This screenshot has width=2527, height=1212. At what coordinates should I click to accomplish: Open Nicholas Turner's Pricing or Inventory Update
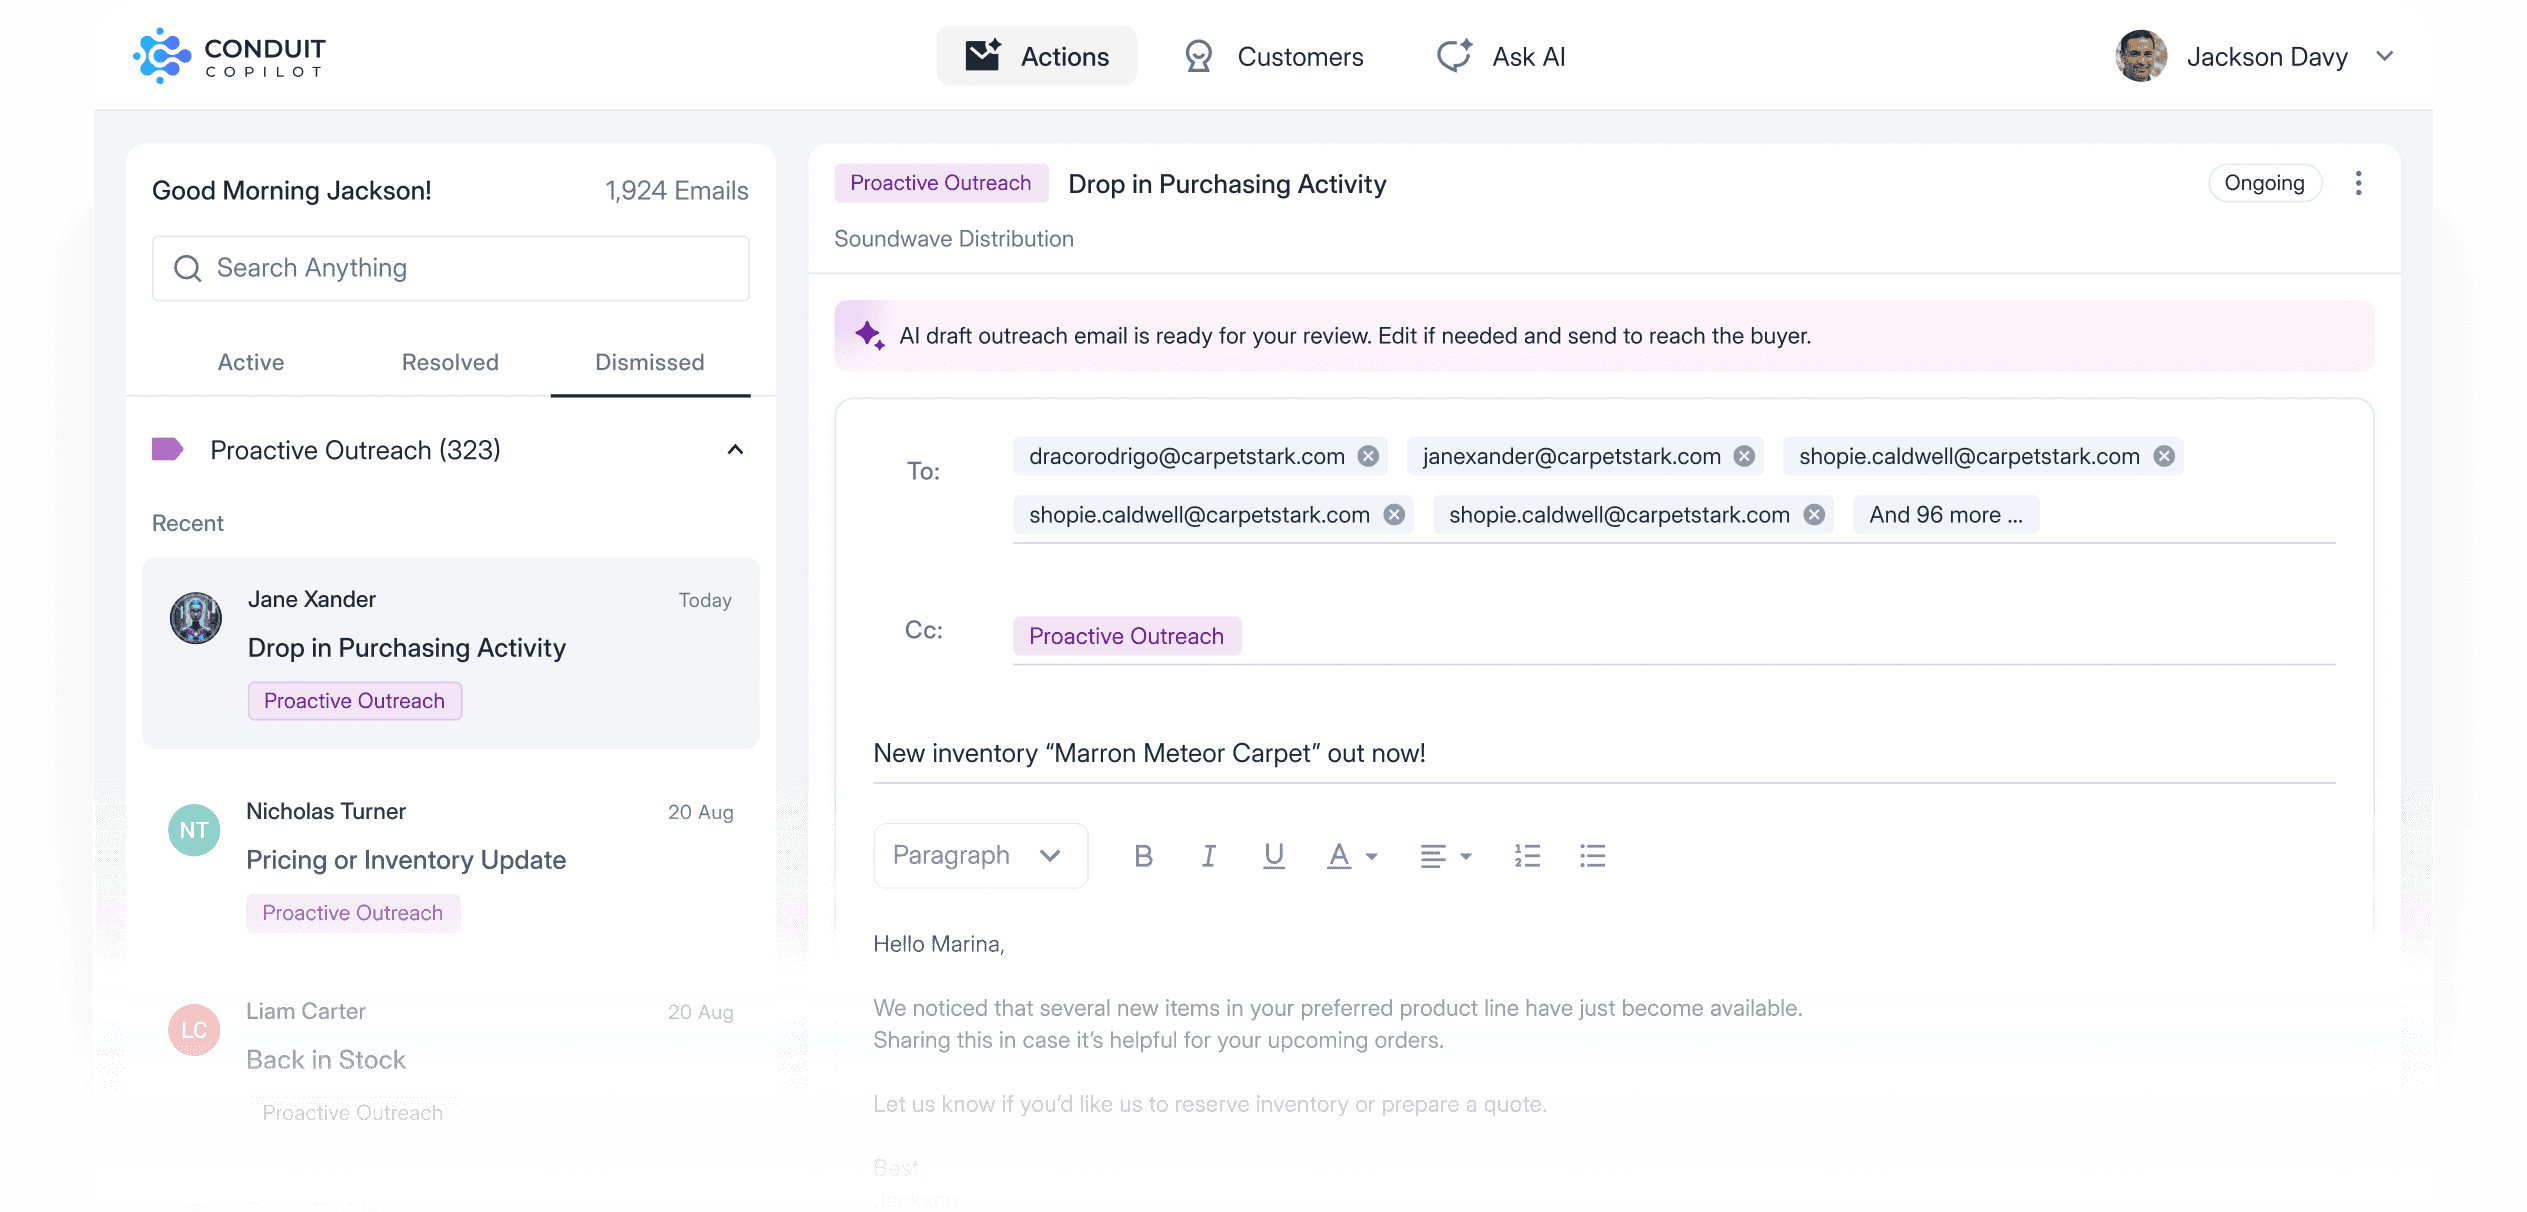(x=451, y=862)
